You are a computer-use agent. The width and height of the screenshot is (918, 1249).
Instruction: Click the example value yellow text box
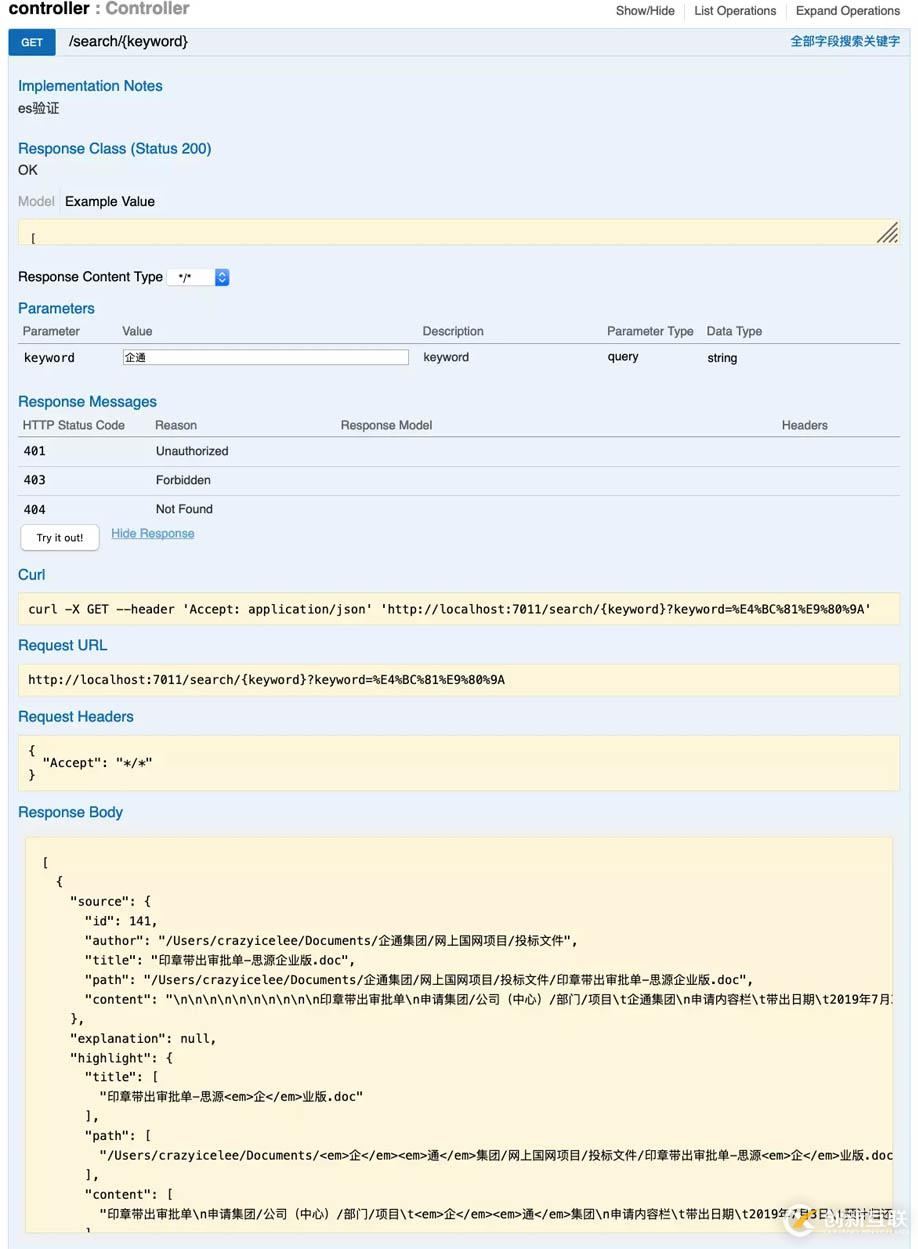click(x=458, y=233)
